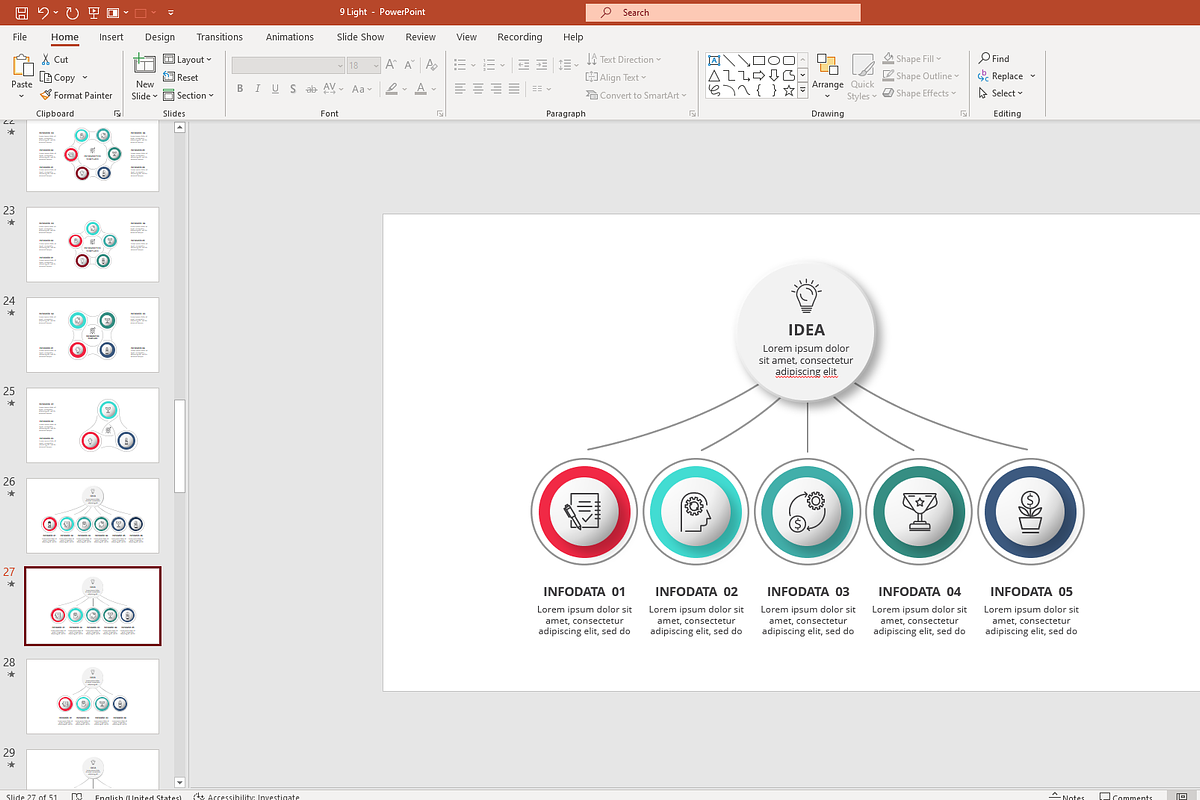Toggle Align Right paragraph alignment
Viewport: 1200px width, 800px height.
tap(498, 89)
